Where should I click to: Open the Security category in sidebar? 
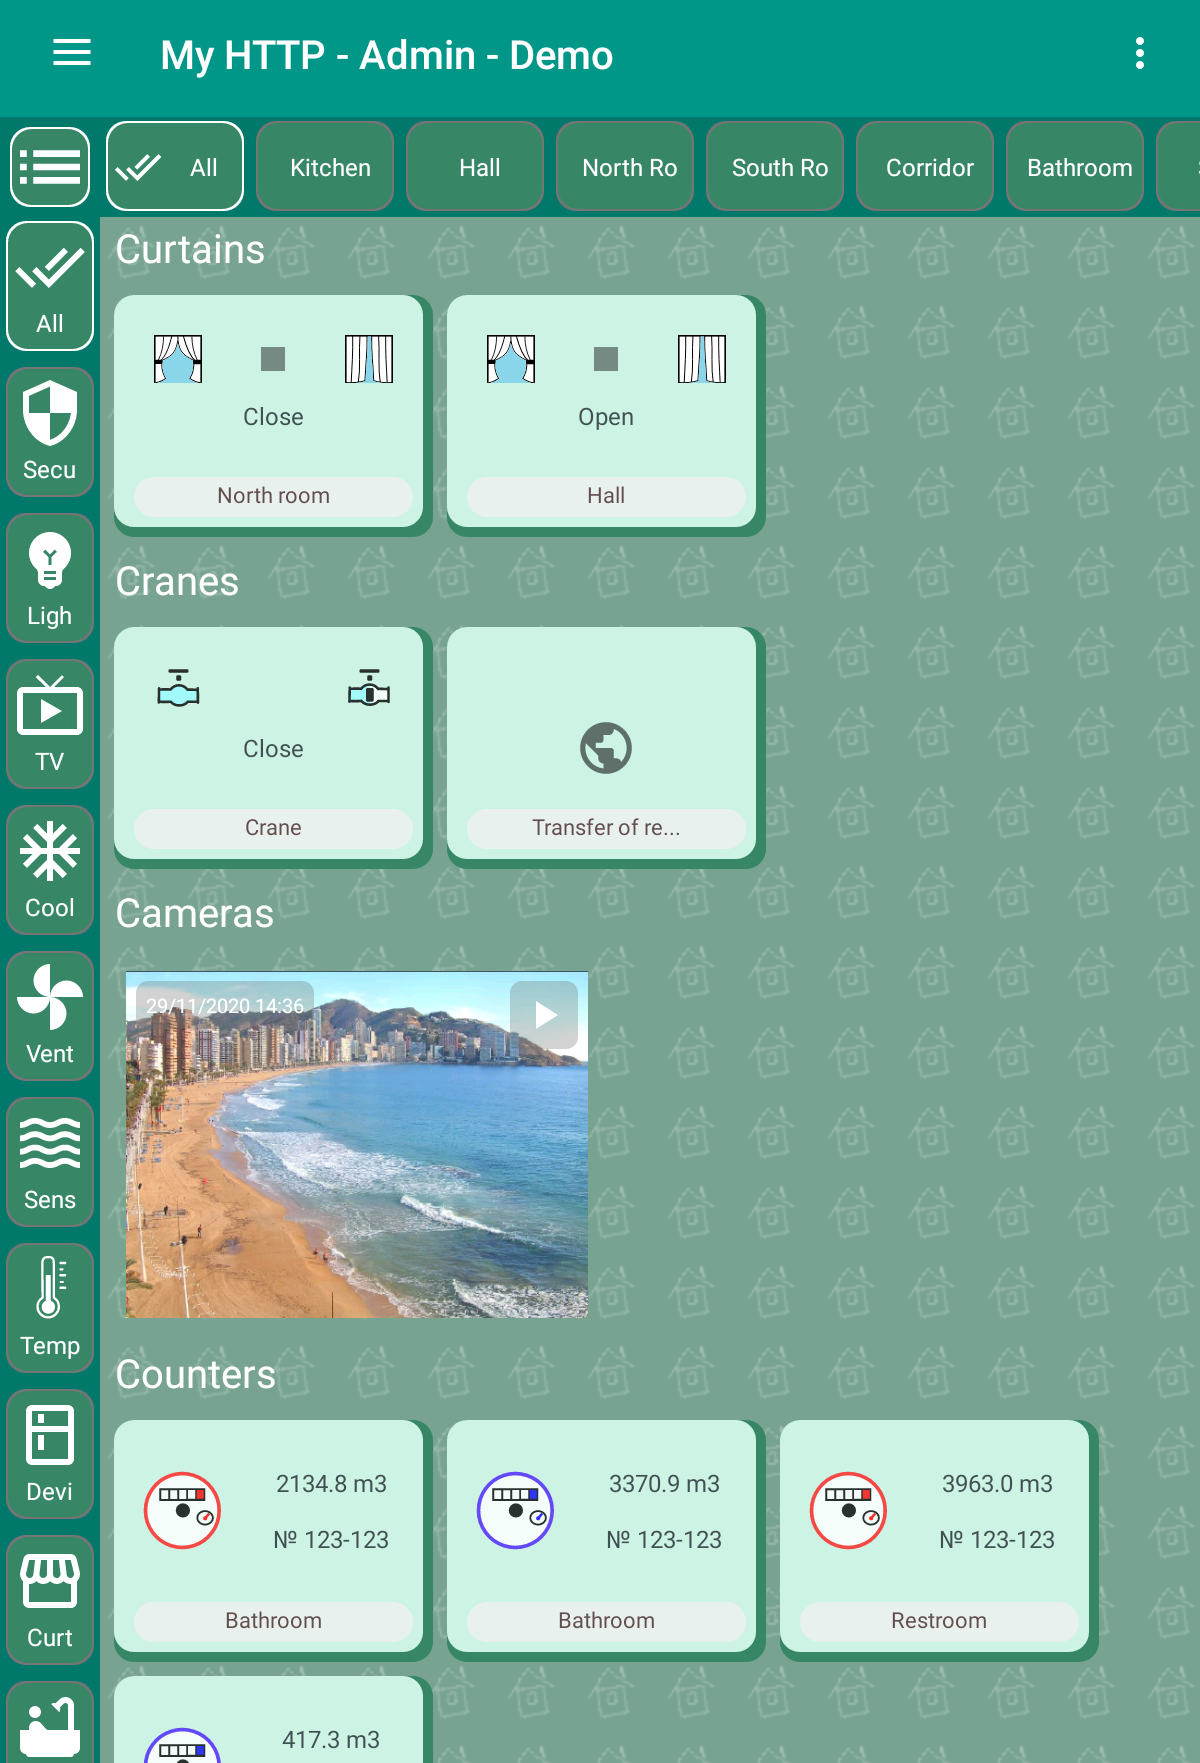(50, 432)
